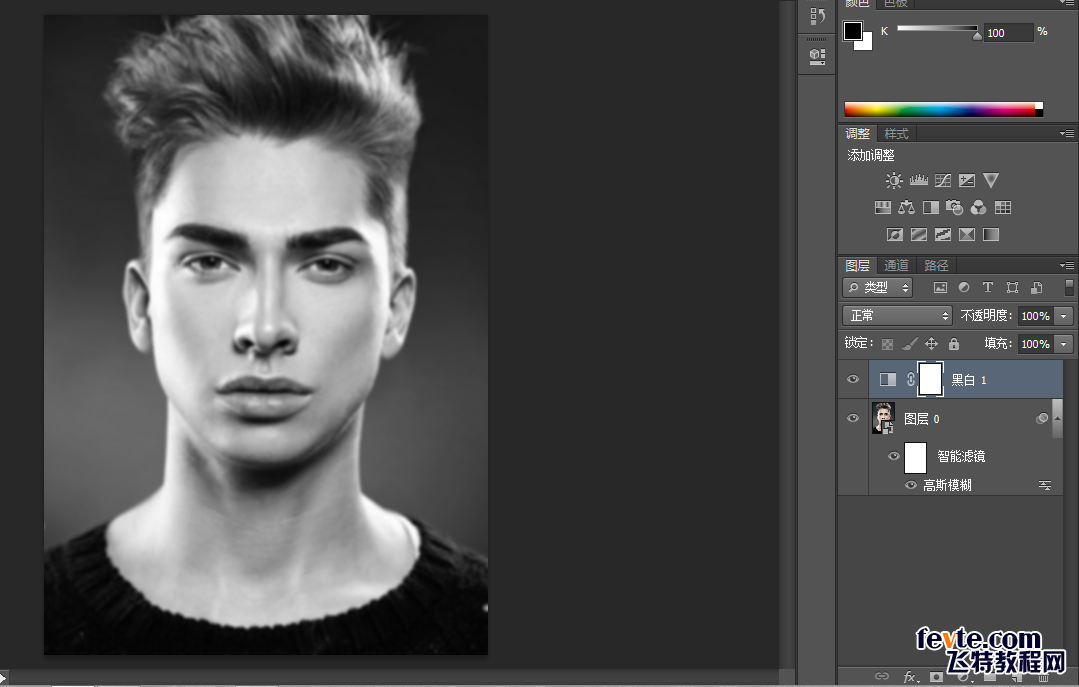
Task: Filter for pixel layers
Action: pyautogui.click(x=940, y=288)
